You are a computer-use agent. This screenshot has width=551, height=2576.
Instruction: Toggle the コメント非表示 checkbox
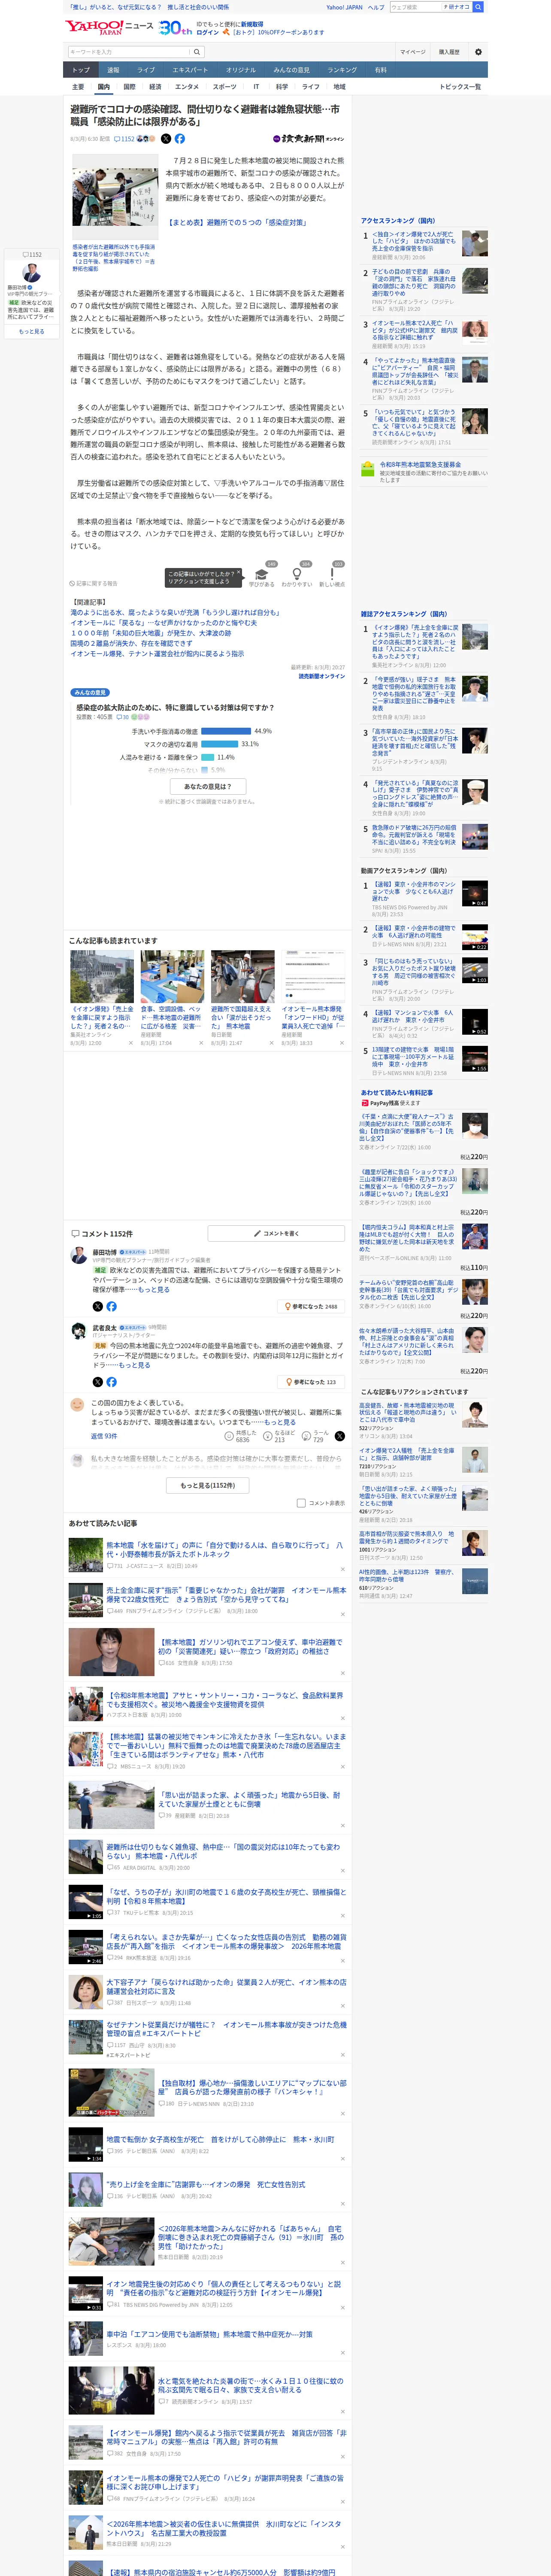click(x=301, y=1503)
